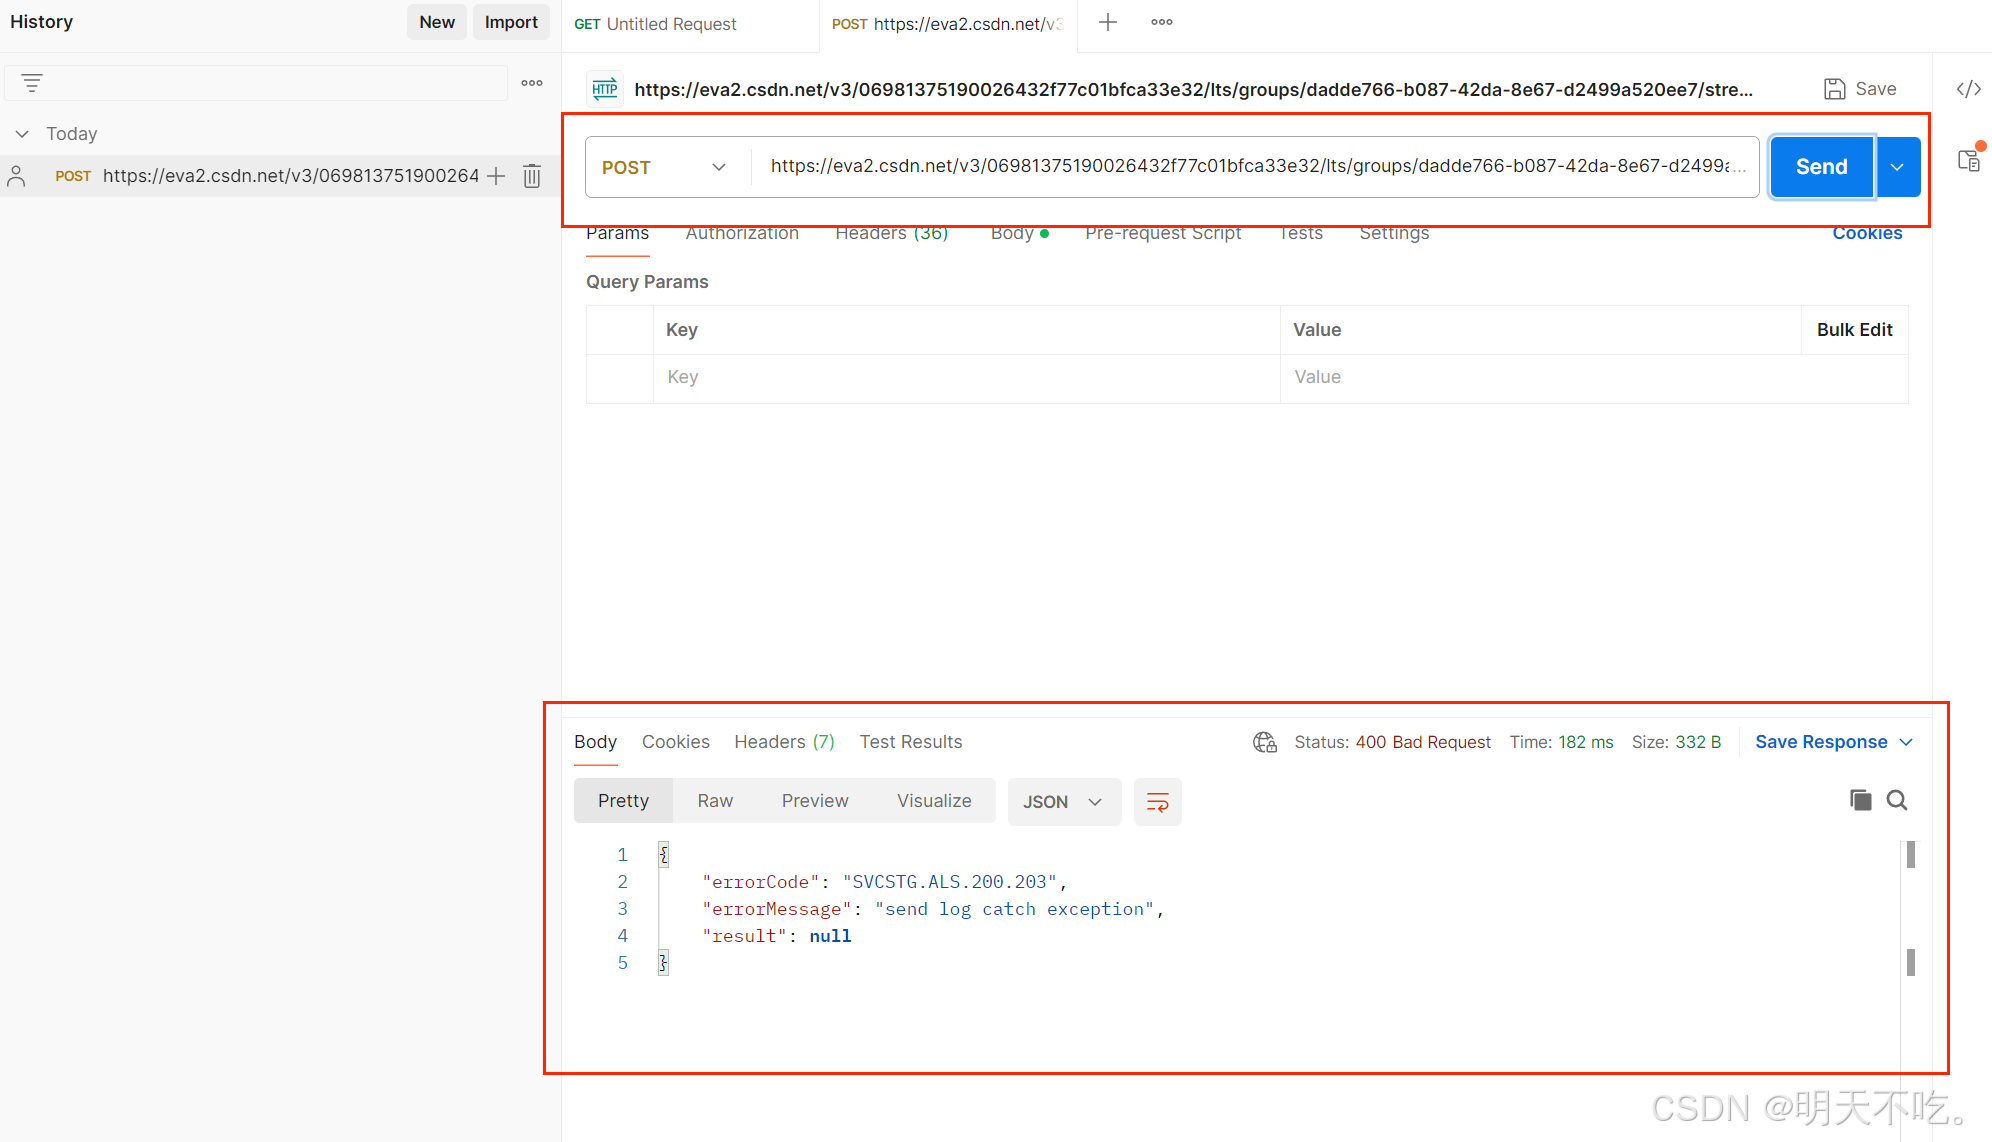Open a new request tab with plus

pyautogui.click(x=1108, y=22)
